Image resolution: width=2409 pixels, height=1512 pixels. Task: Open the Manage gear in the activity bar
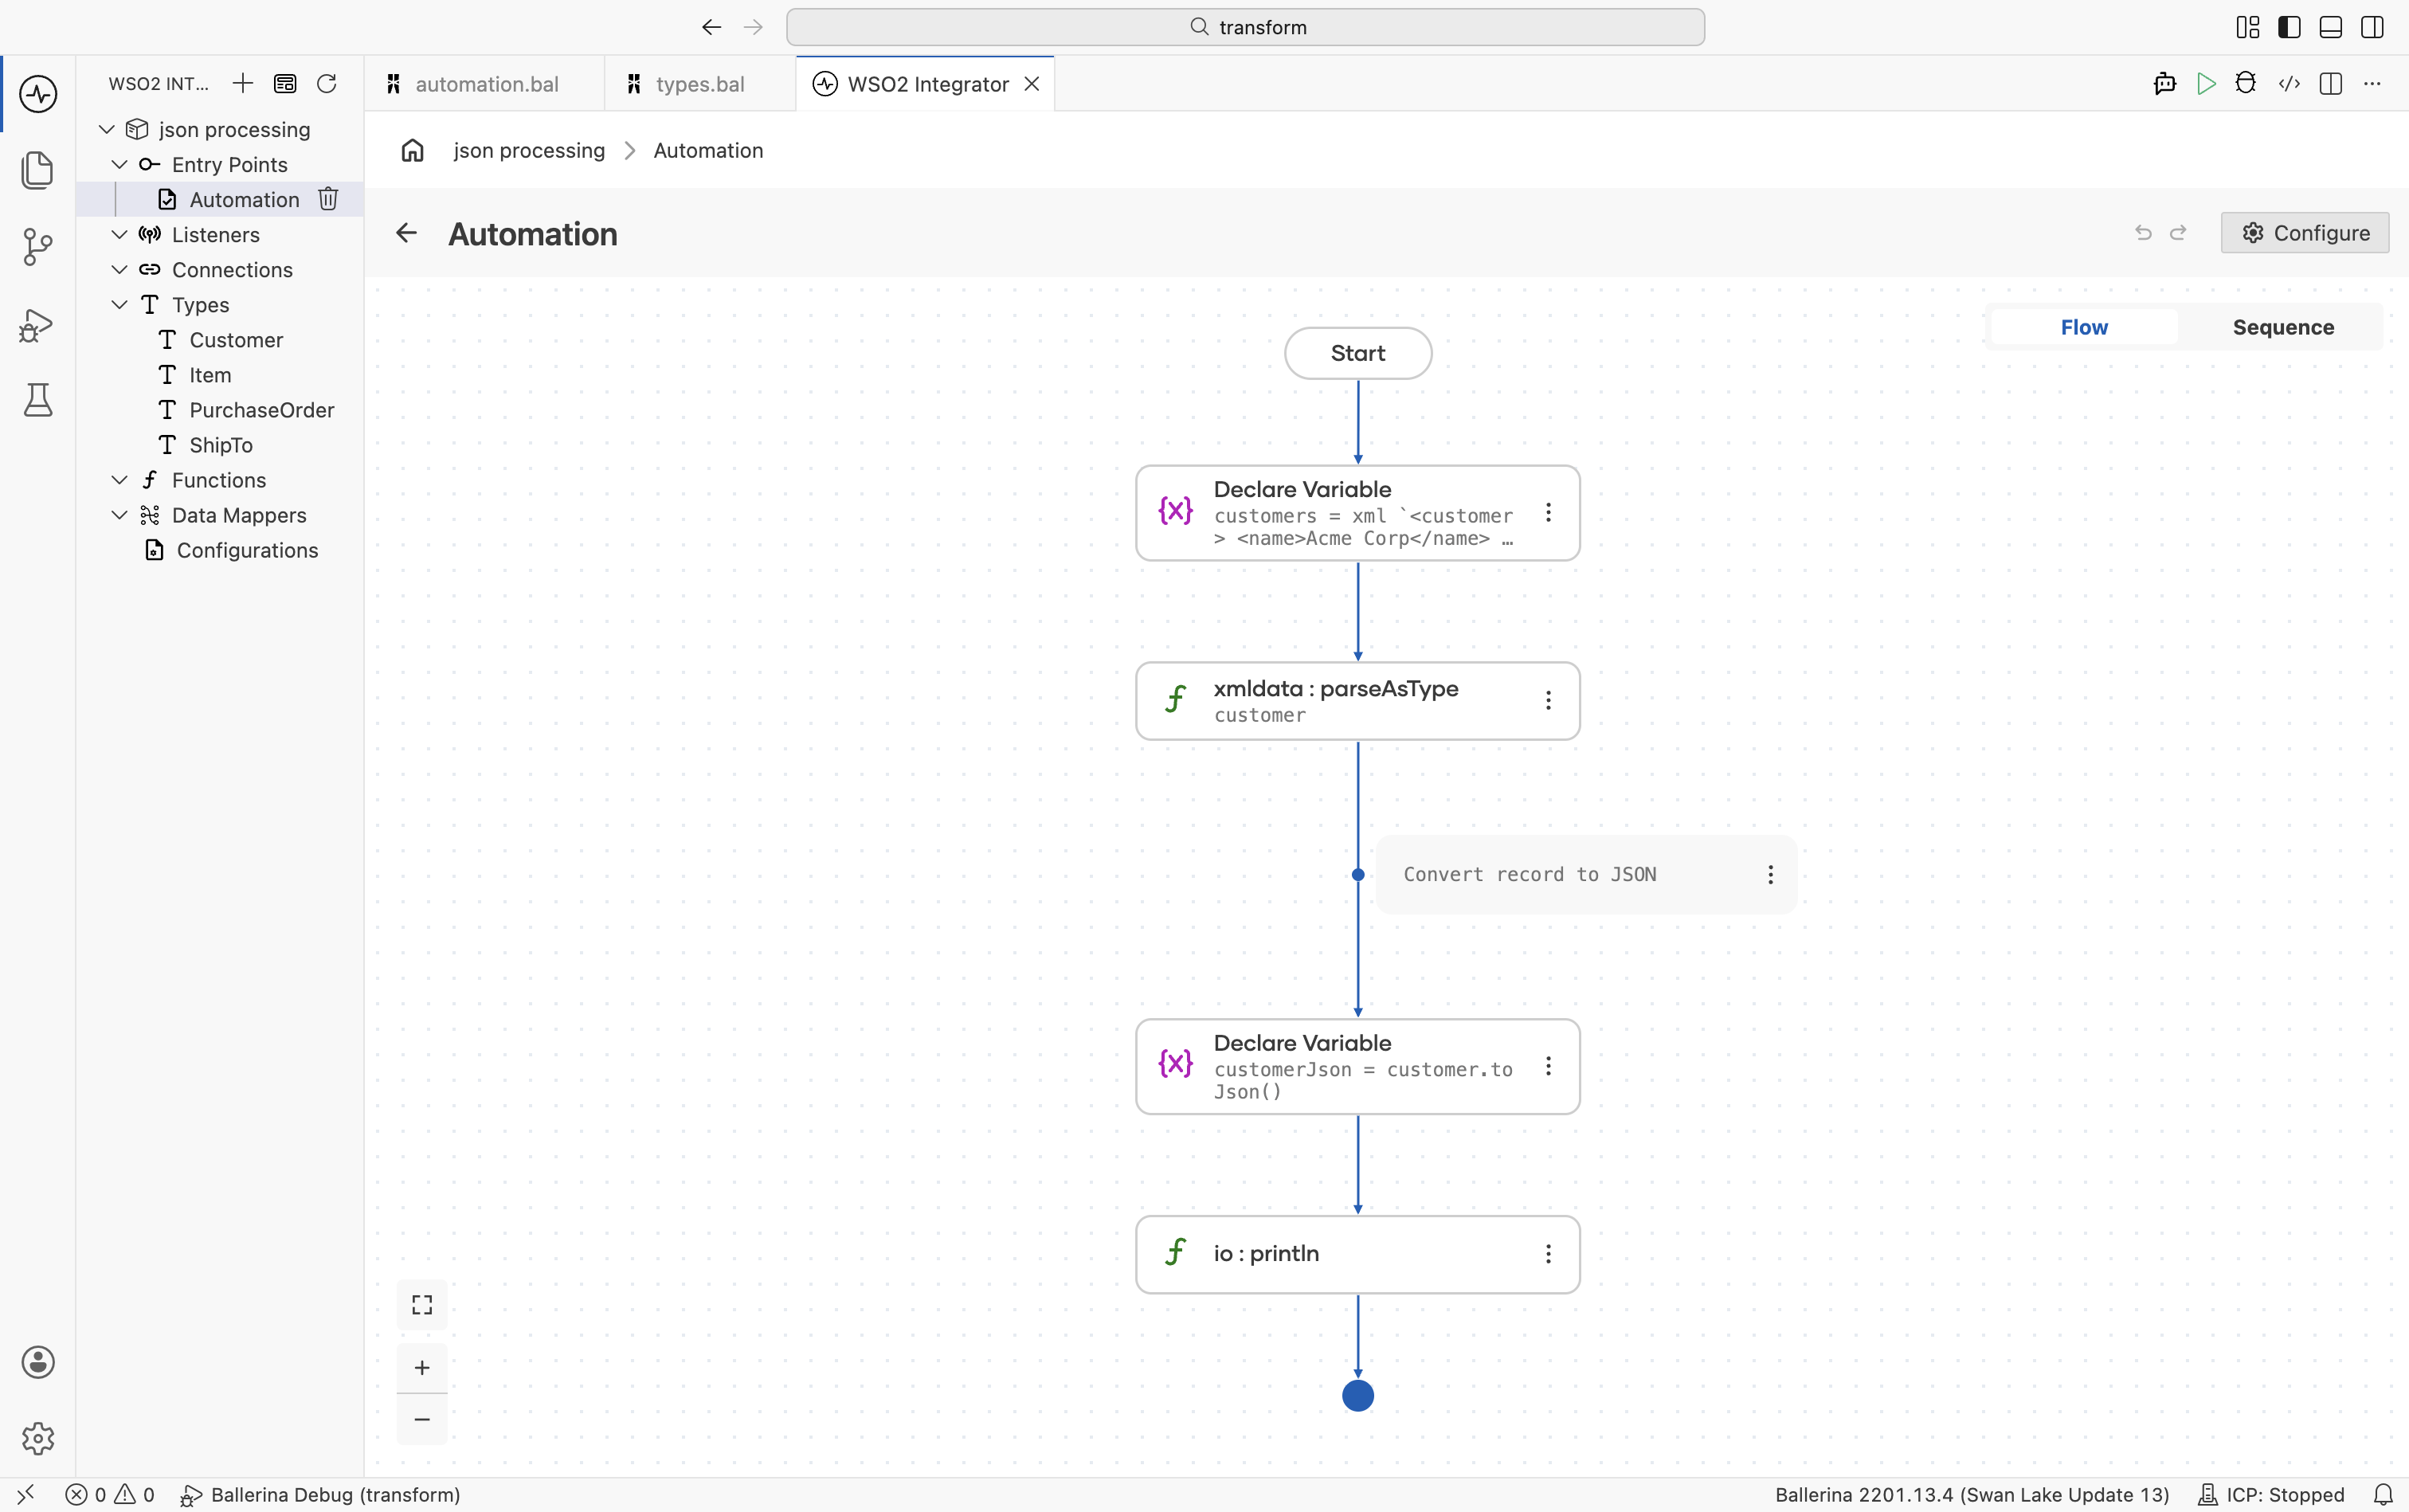point(38,1438)
